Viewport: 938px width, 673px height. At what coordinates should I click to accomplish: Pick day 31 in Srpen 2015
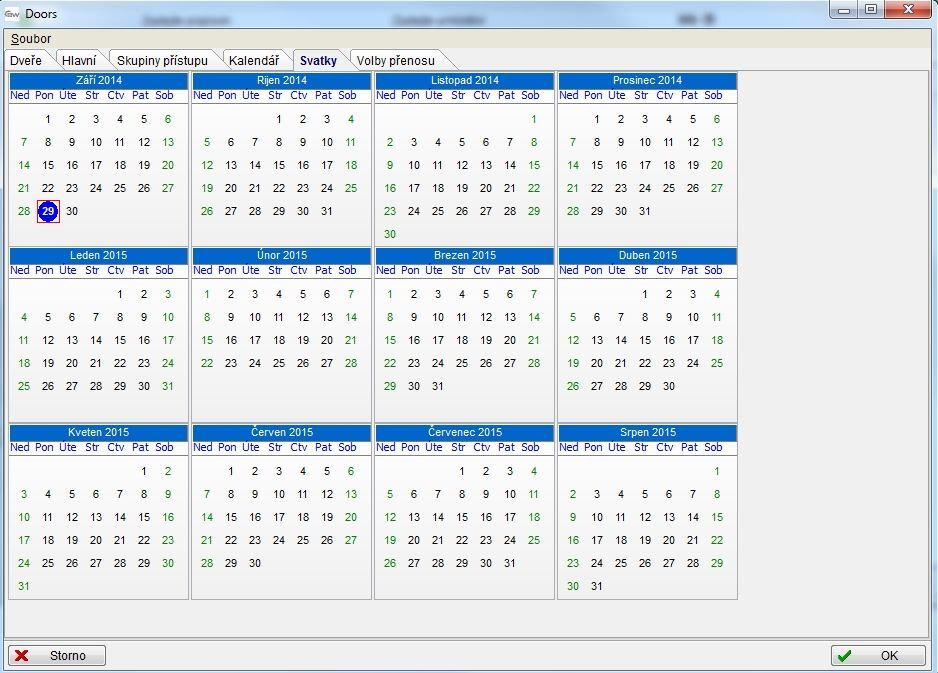[x=597, y=586]
